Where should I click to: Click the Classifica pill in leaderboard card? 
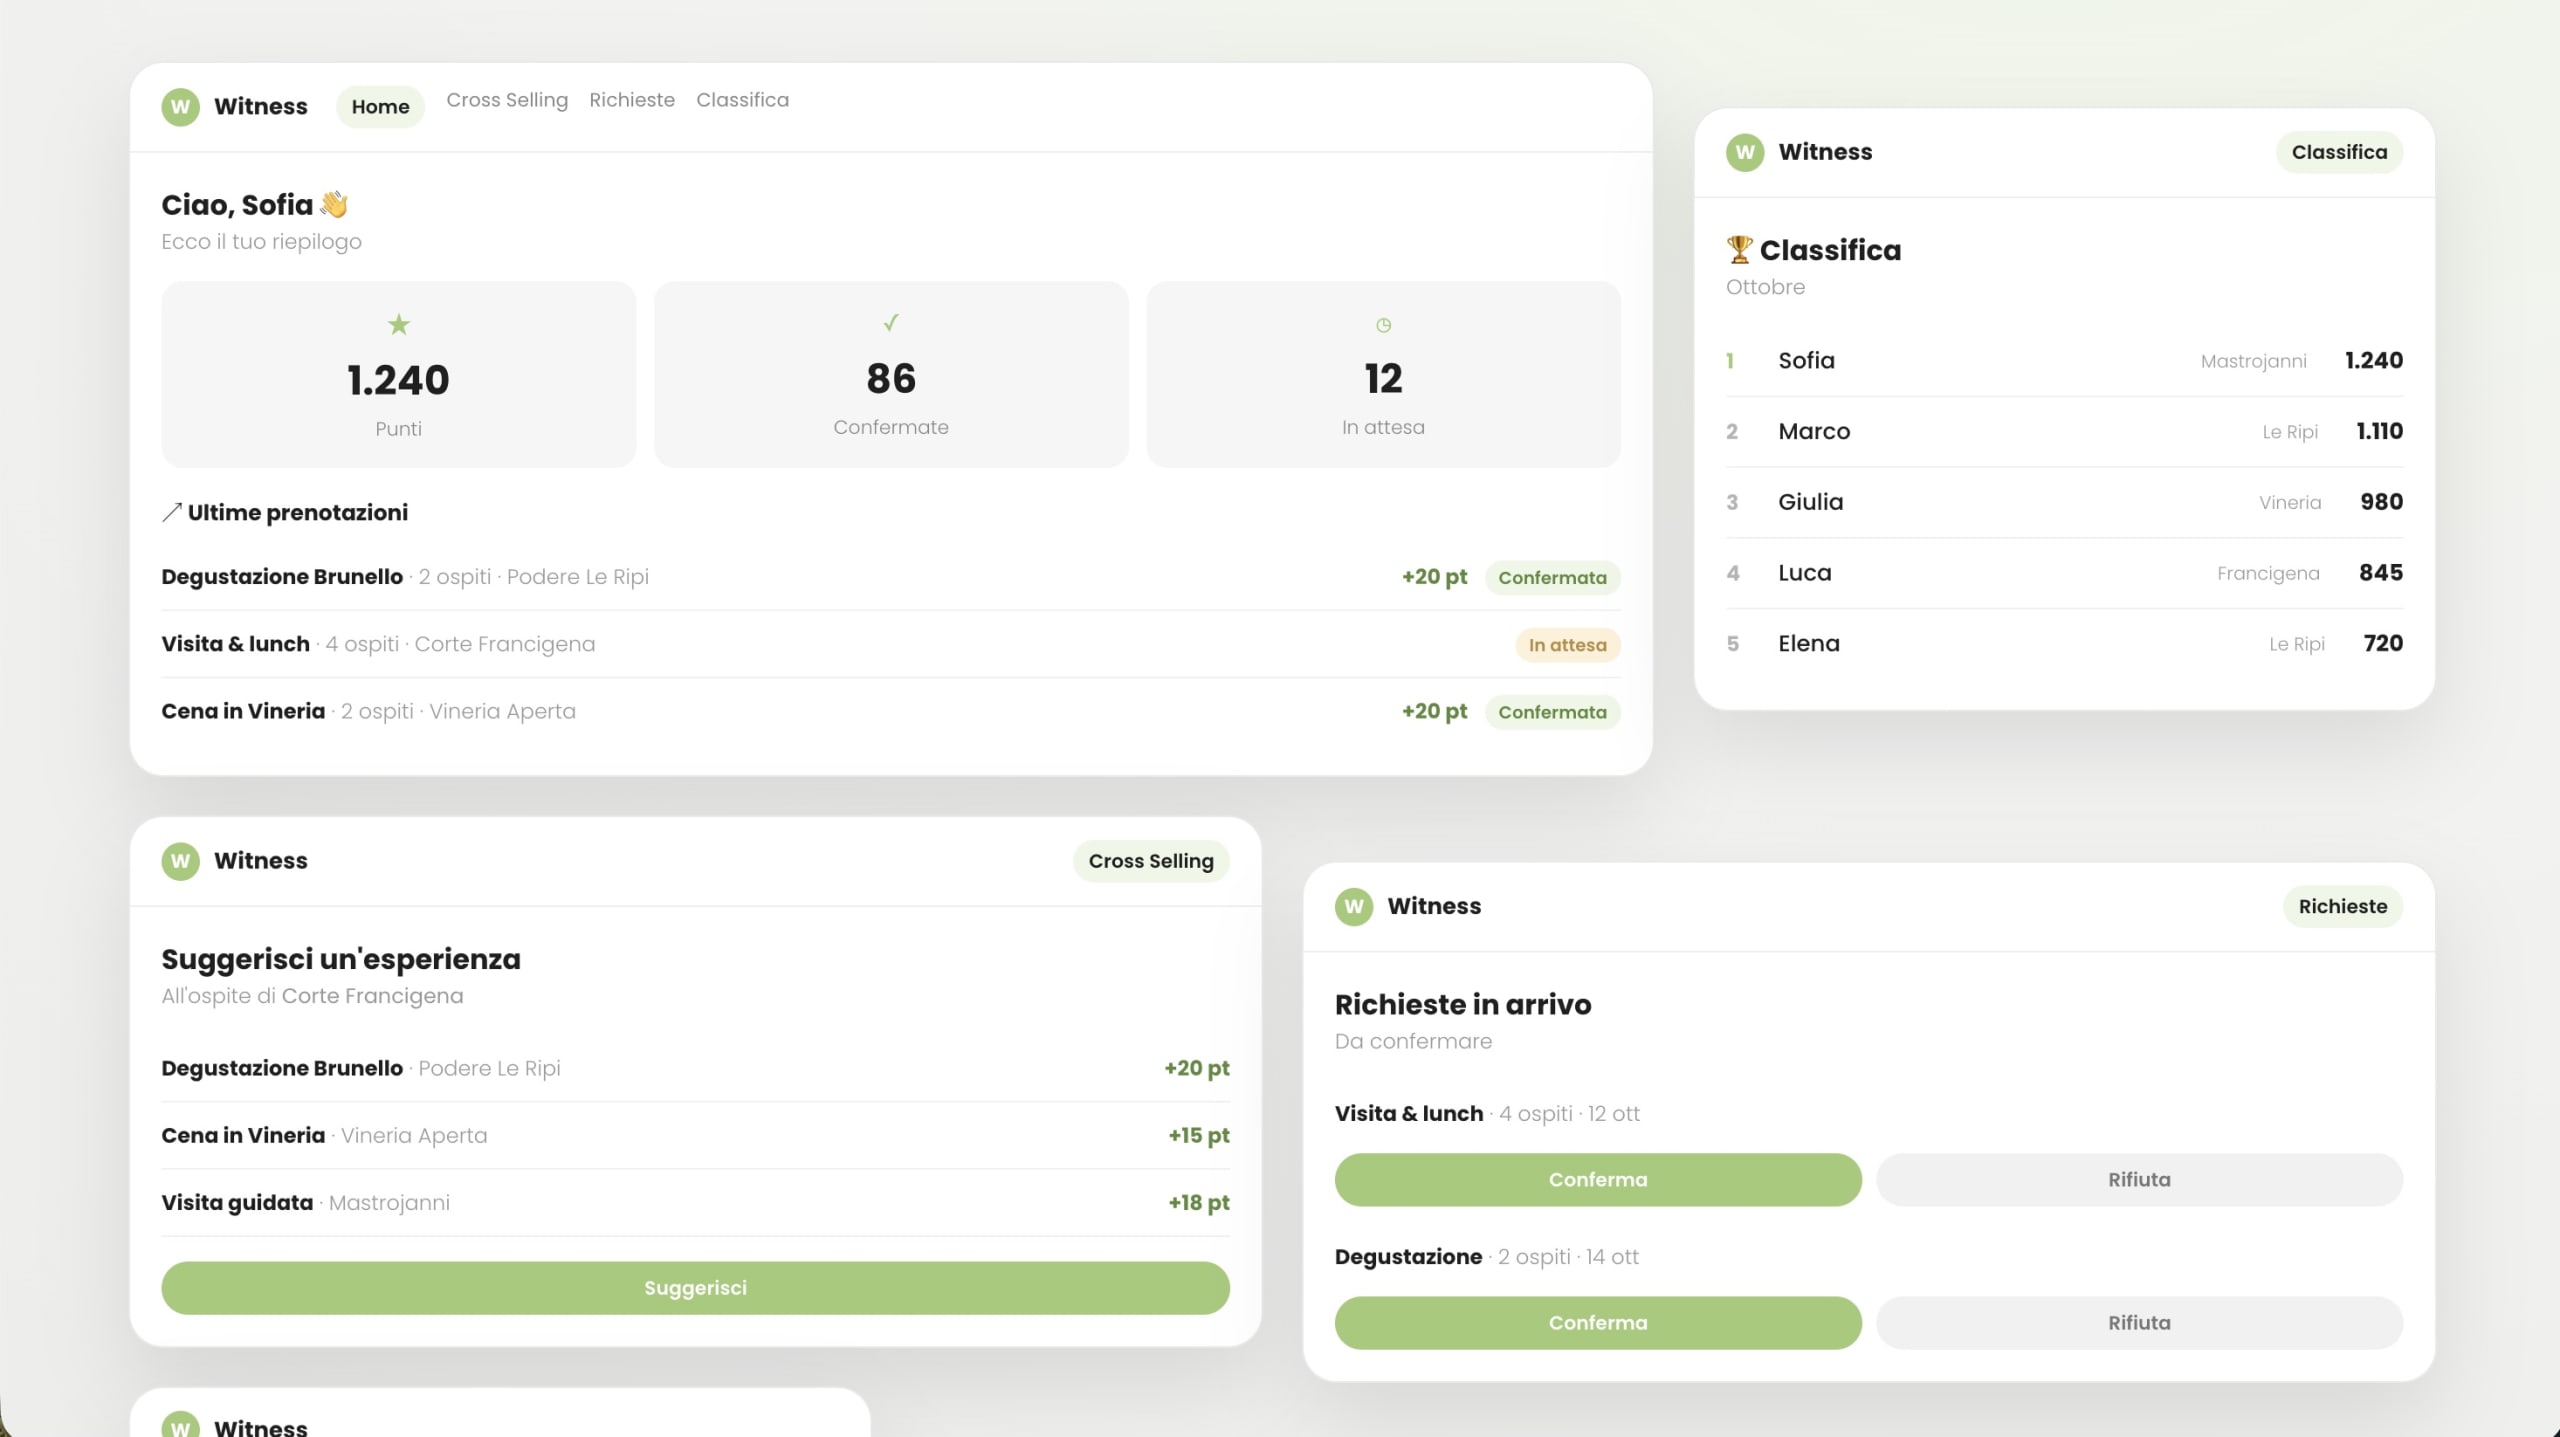(x=2339, y=152)
